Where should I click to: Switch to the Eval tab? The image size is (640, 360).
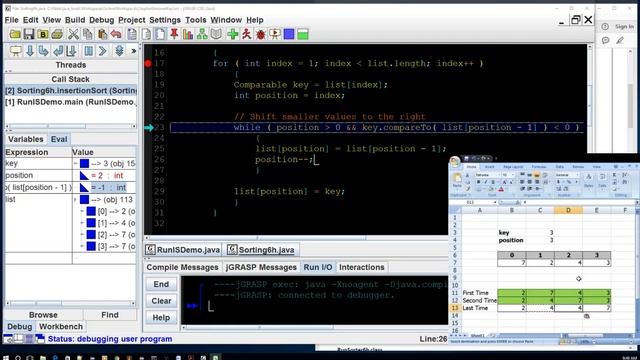click(59, 139)
